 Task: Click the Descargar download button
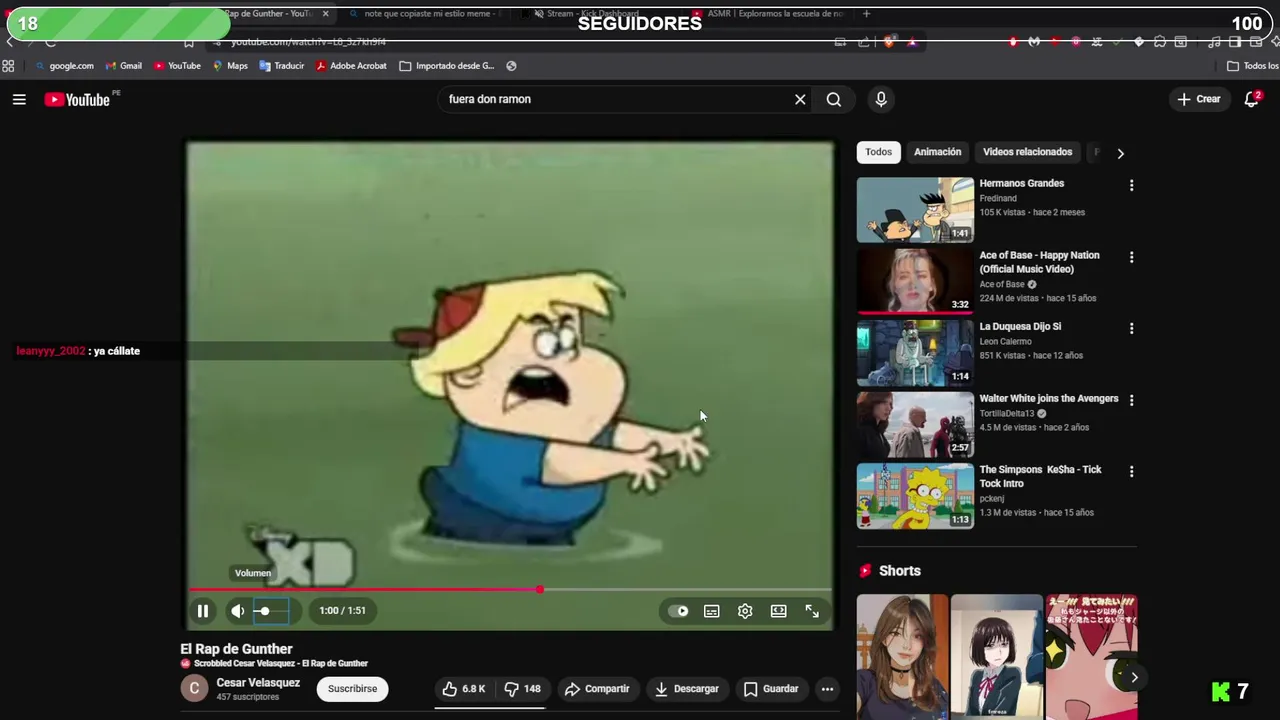pos(687,689)
